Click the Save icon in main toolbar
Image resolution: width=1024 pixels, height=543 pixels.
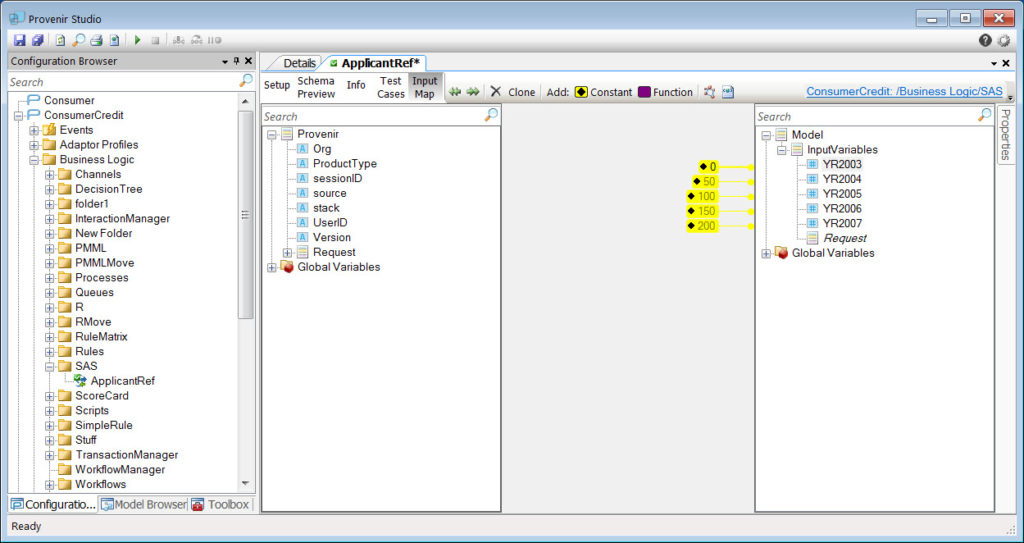[20, 41]
